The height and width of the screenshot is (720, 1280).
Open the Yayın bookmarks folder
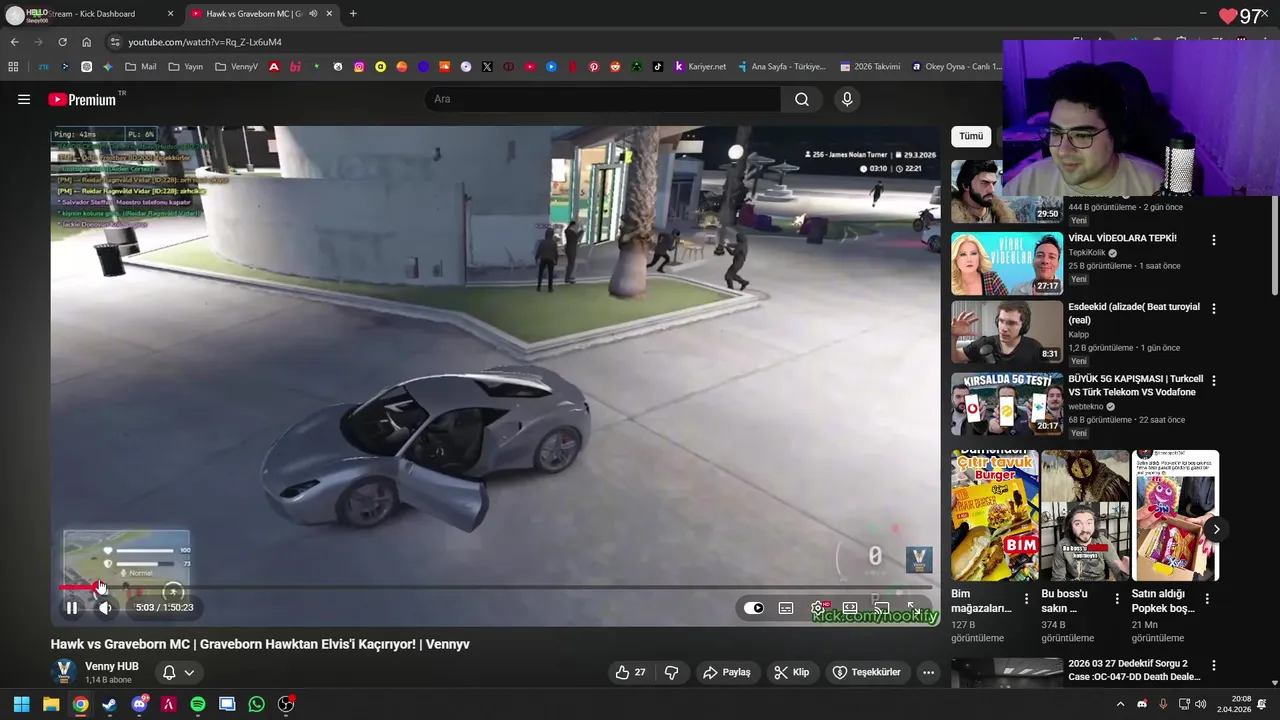(x=186, y=67)
